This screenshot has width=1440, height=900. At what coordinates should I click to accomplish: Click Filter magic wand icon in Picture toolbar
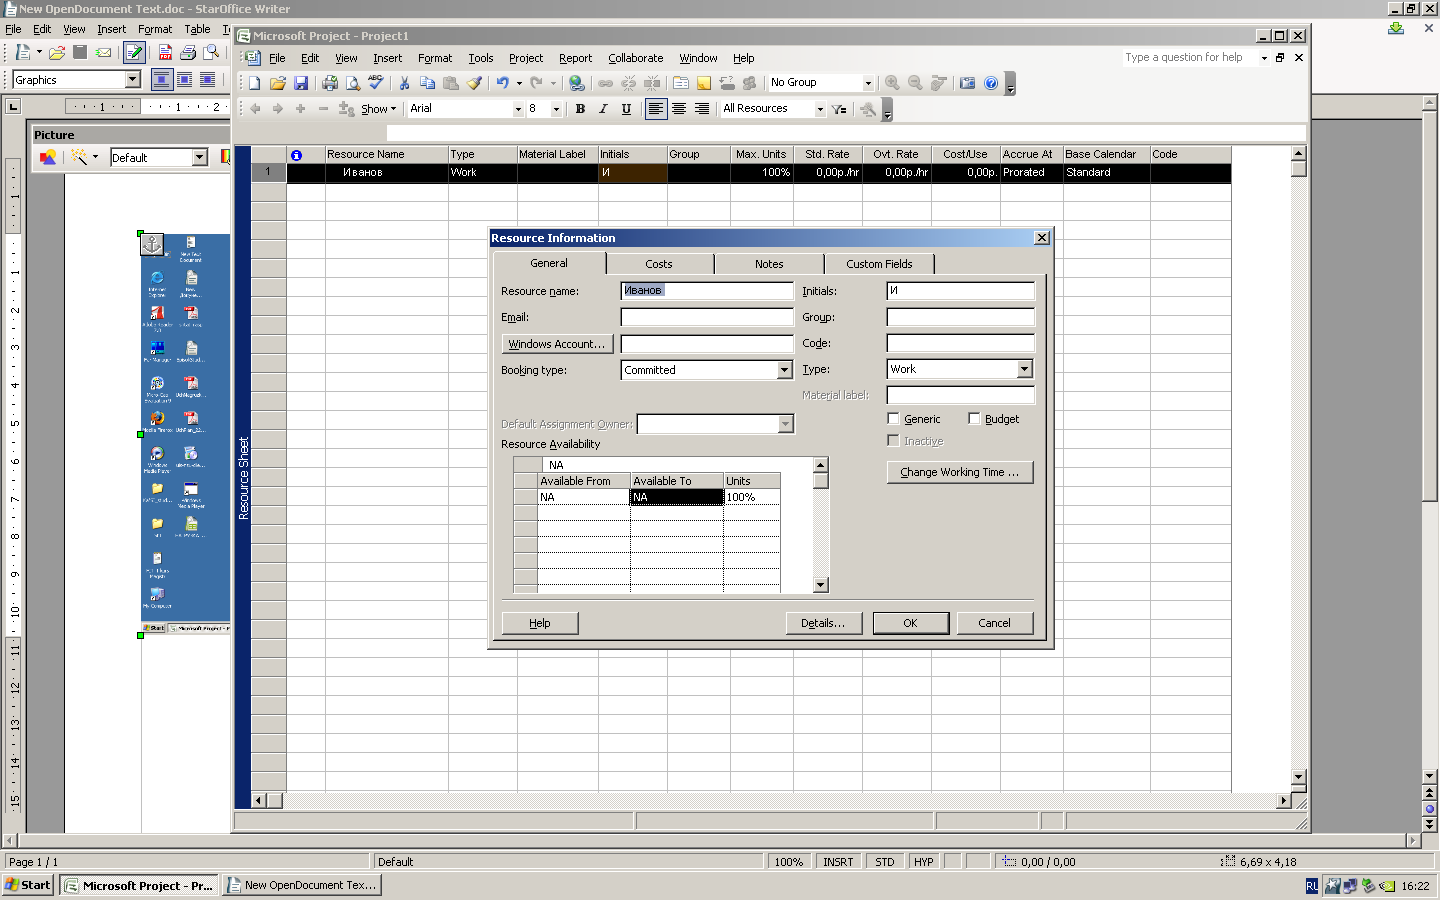(79, 157)
